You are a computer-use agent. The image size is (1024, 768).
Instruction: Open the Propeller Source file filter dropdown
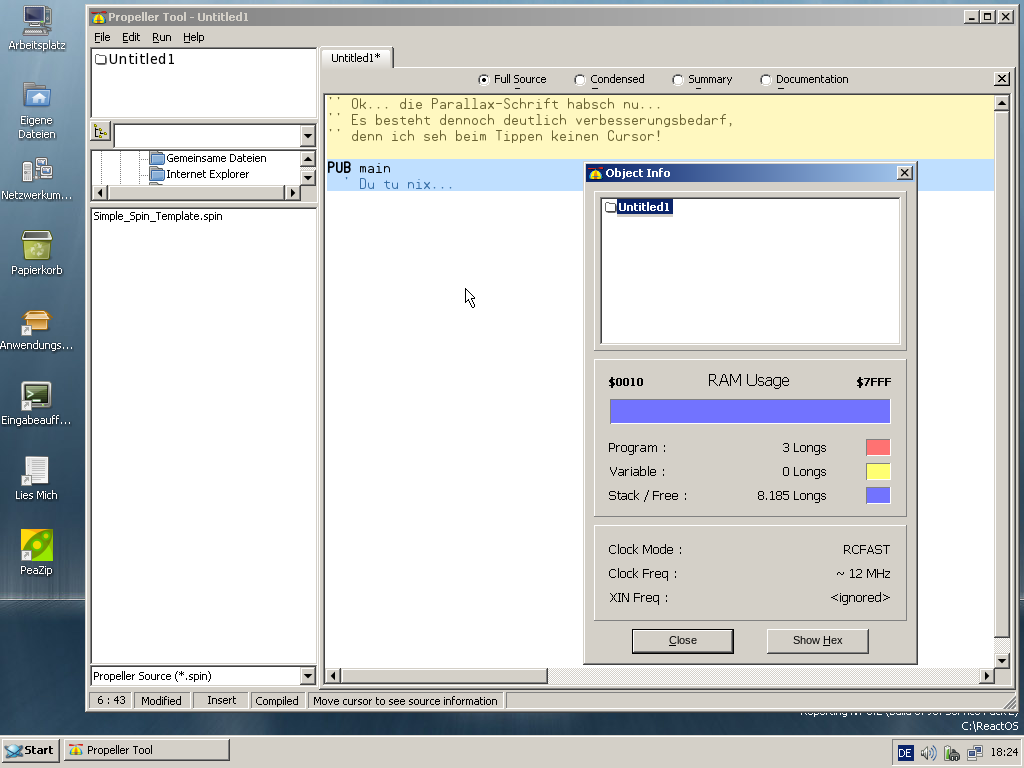point(307,676)
